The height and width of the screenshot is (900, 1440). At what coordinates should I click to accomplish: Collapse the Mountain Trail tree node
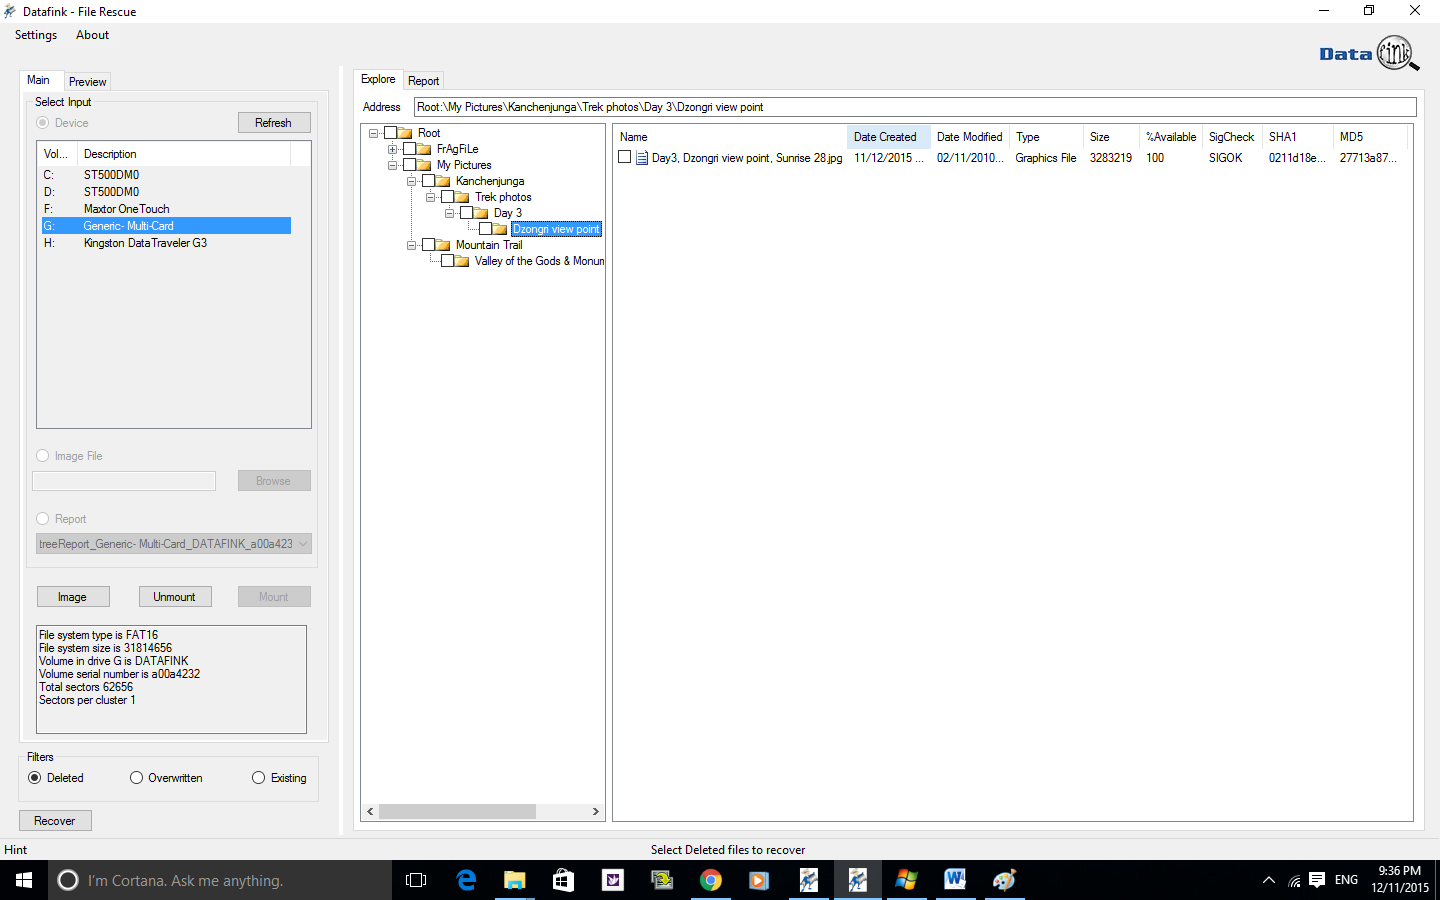(412, 245)
